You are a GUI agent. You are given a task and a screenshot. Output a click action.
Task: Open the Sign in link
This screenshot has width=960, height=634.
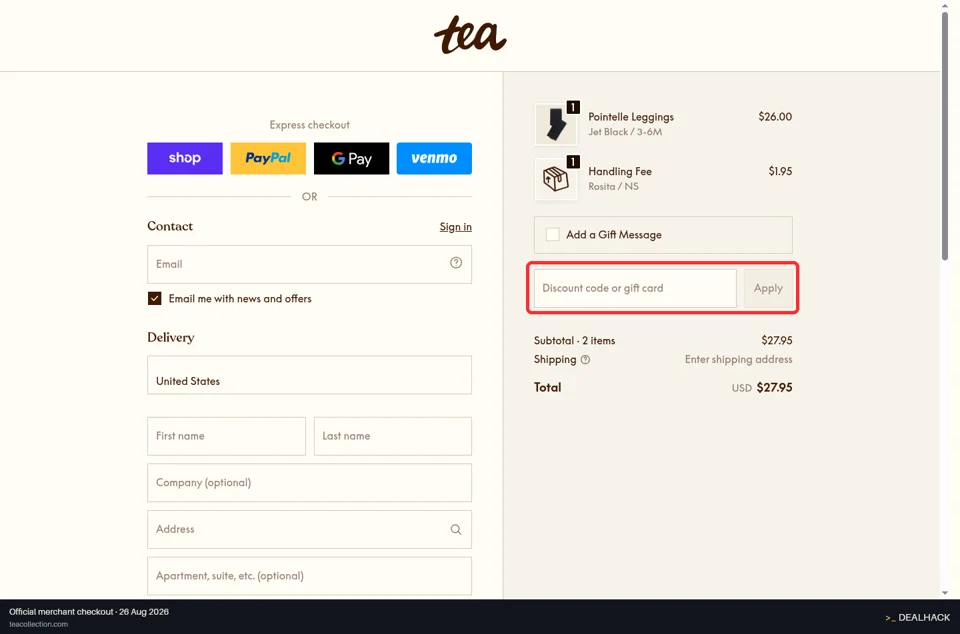point(456,227)
